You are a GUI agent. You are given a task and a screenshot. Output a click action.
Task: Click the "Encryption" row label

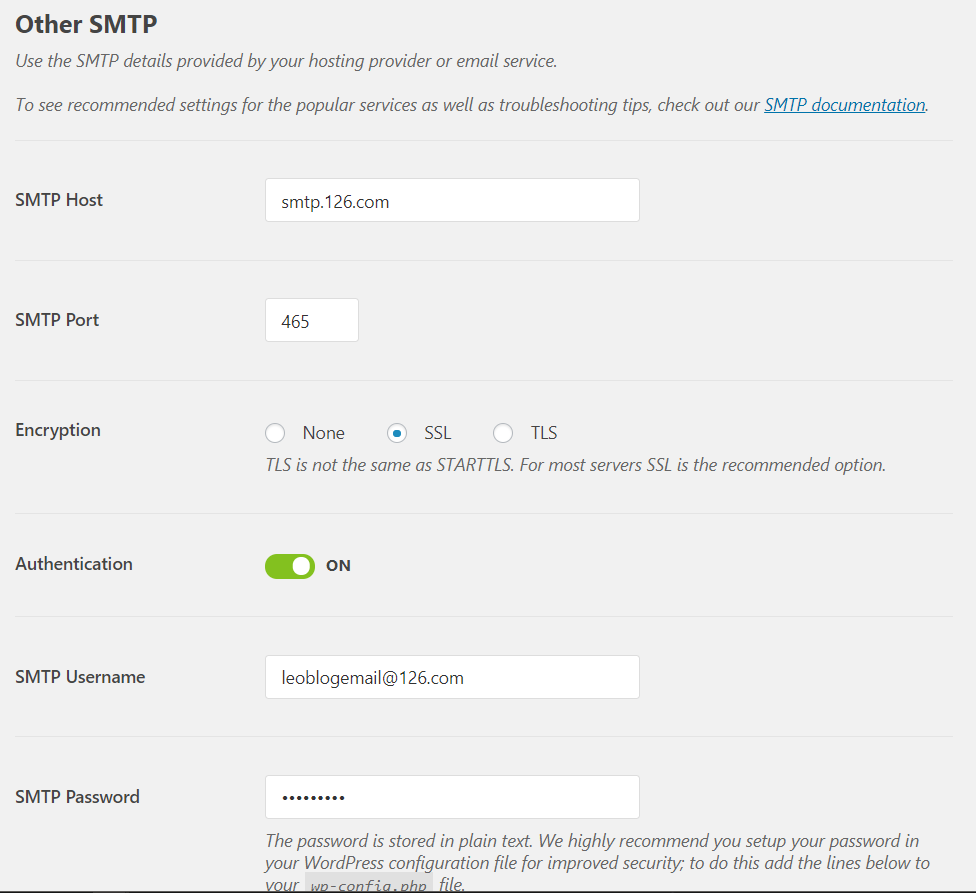click(x=58, y=430)
